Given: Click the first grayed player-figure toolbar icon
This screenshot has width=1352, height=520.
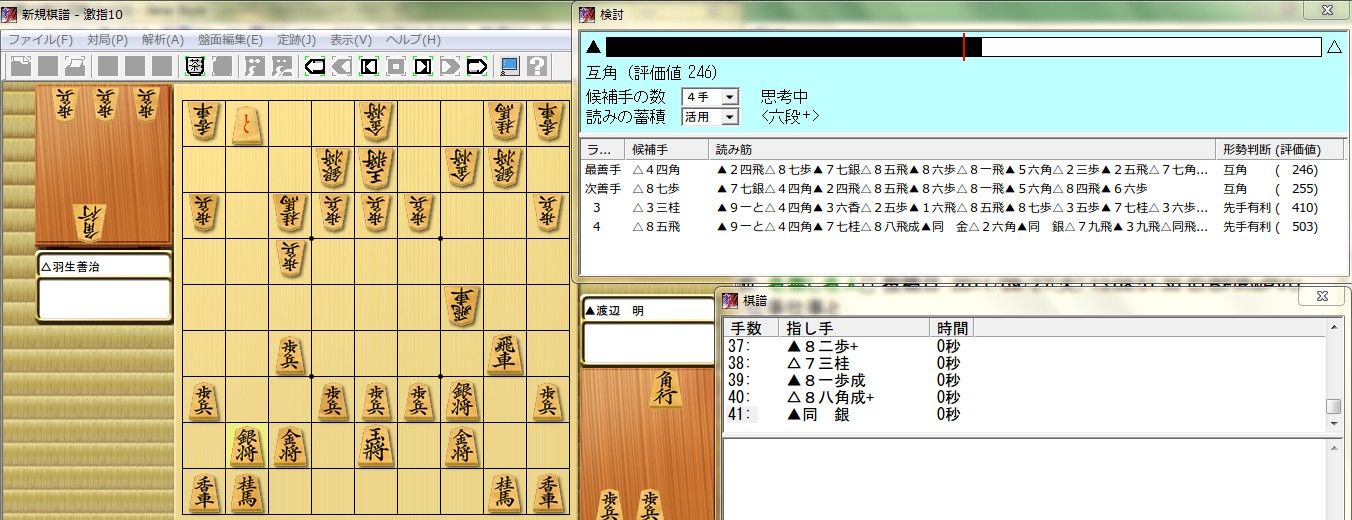Looking at the screenshot, I should click(x=256, y=67).
